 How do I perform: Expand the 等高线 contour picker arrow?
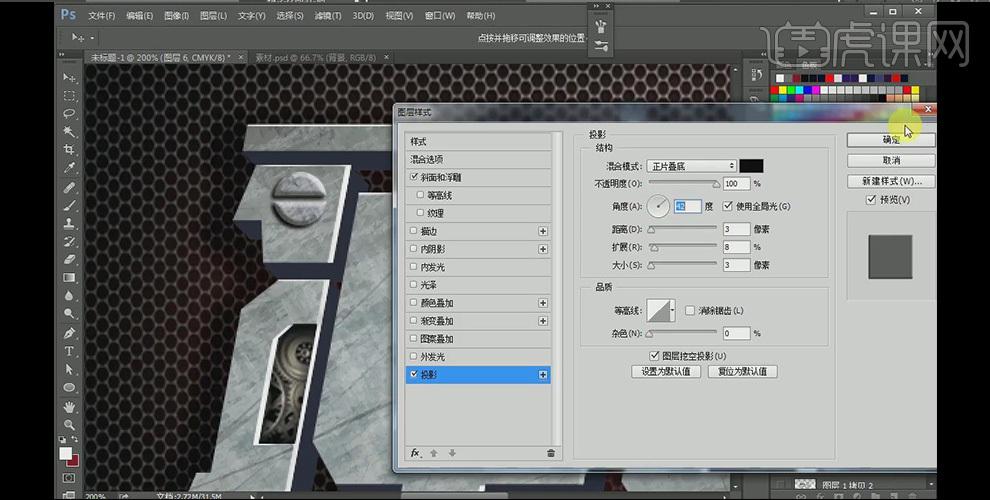tap(673, 311)
